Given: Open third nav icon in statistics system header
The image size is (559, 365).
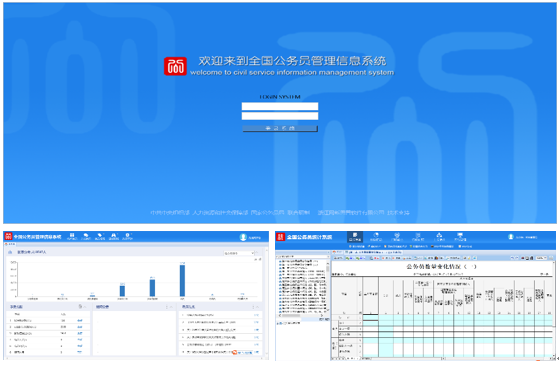Looking at the screenshot, I should tap(397, 237).
